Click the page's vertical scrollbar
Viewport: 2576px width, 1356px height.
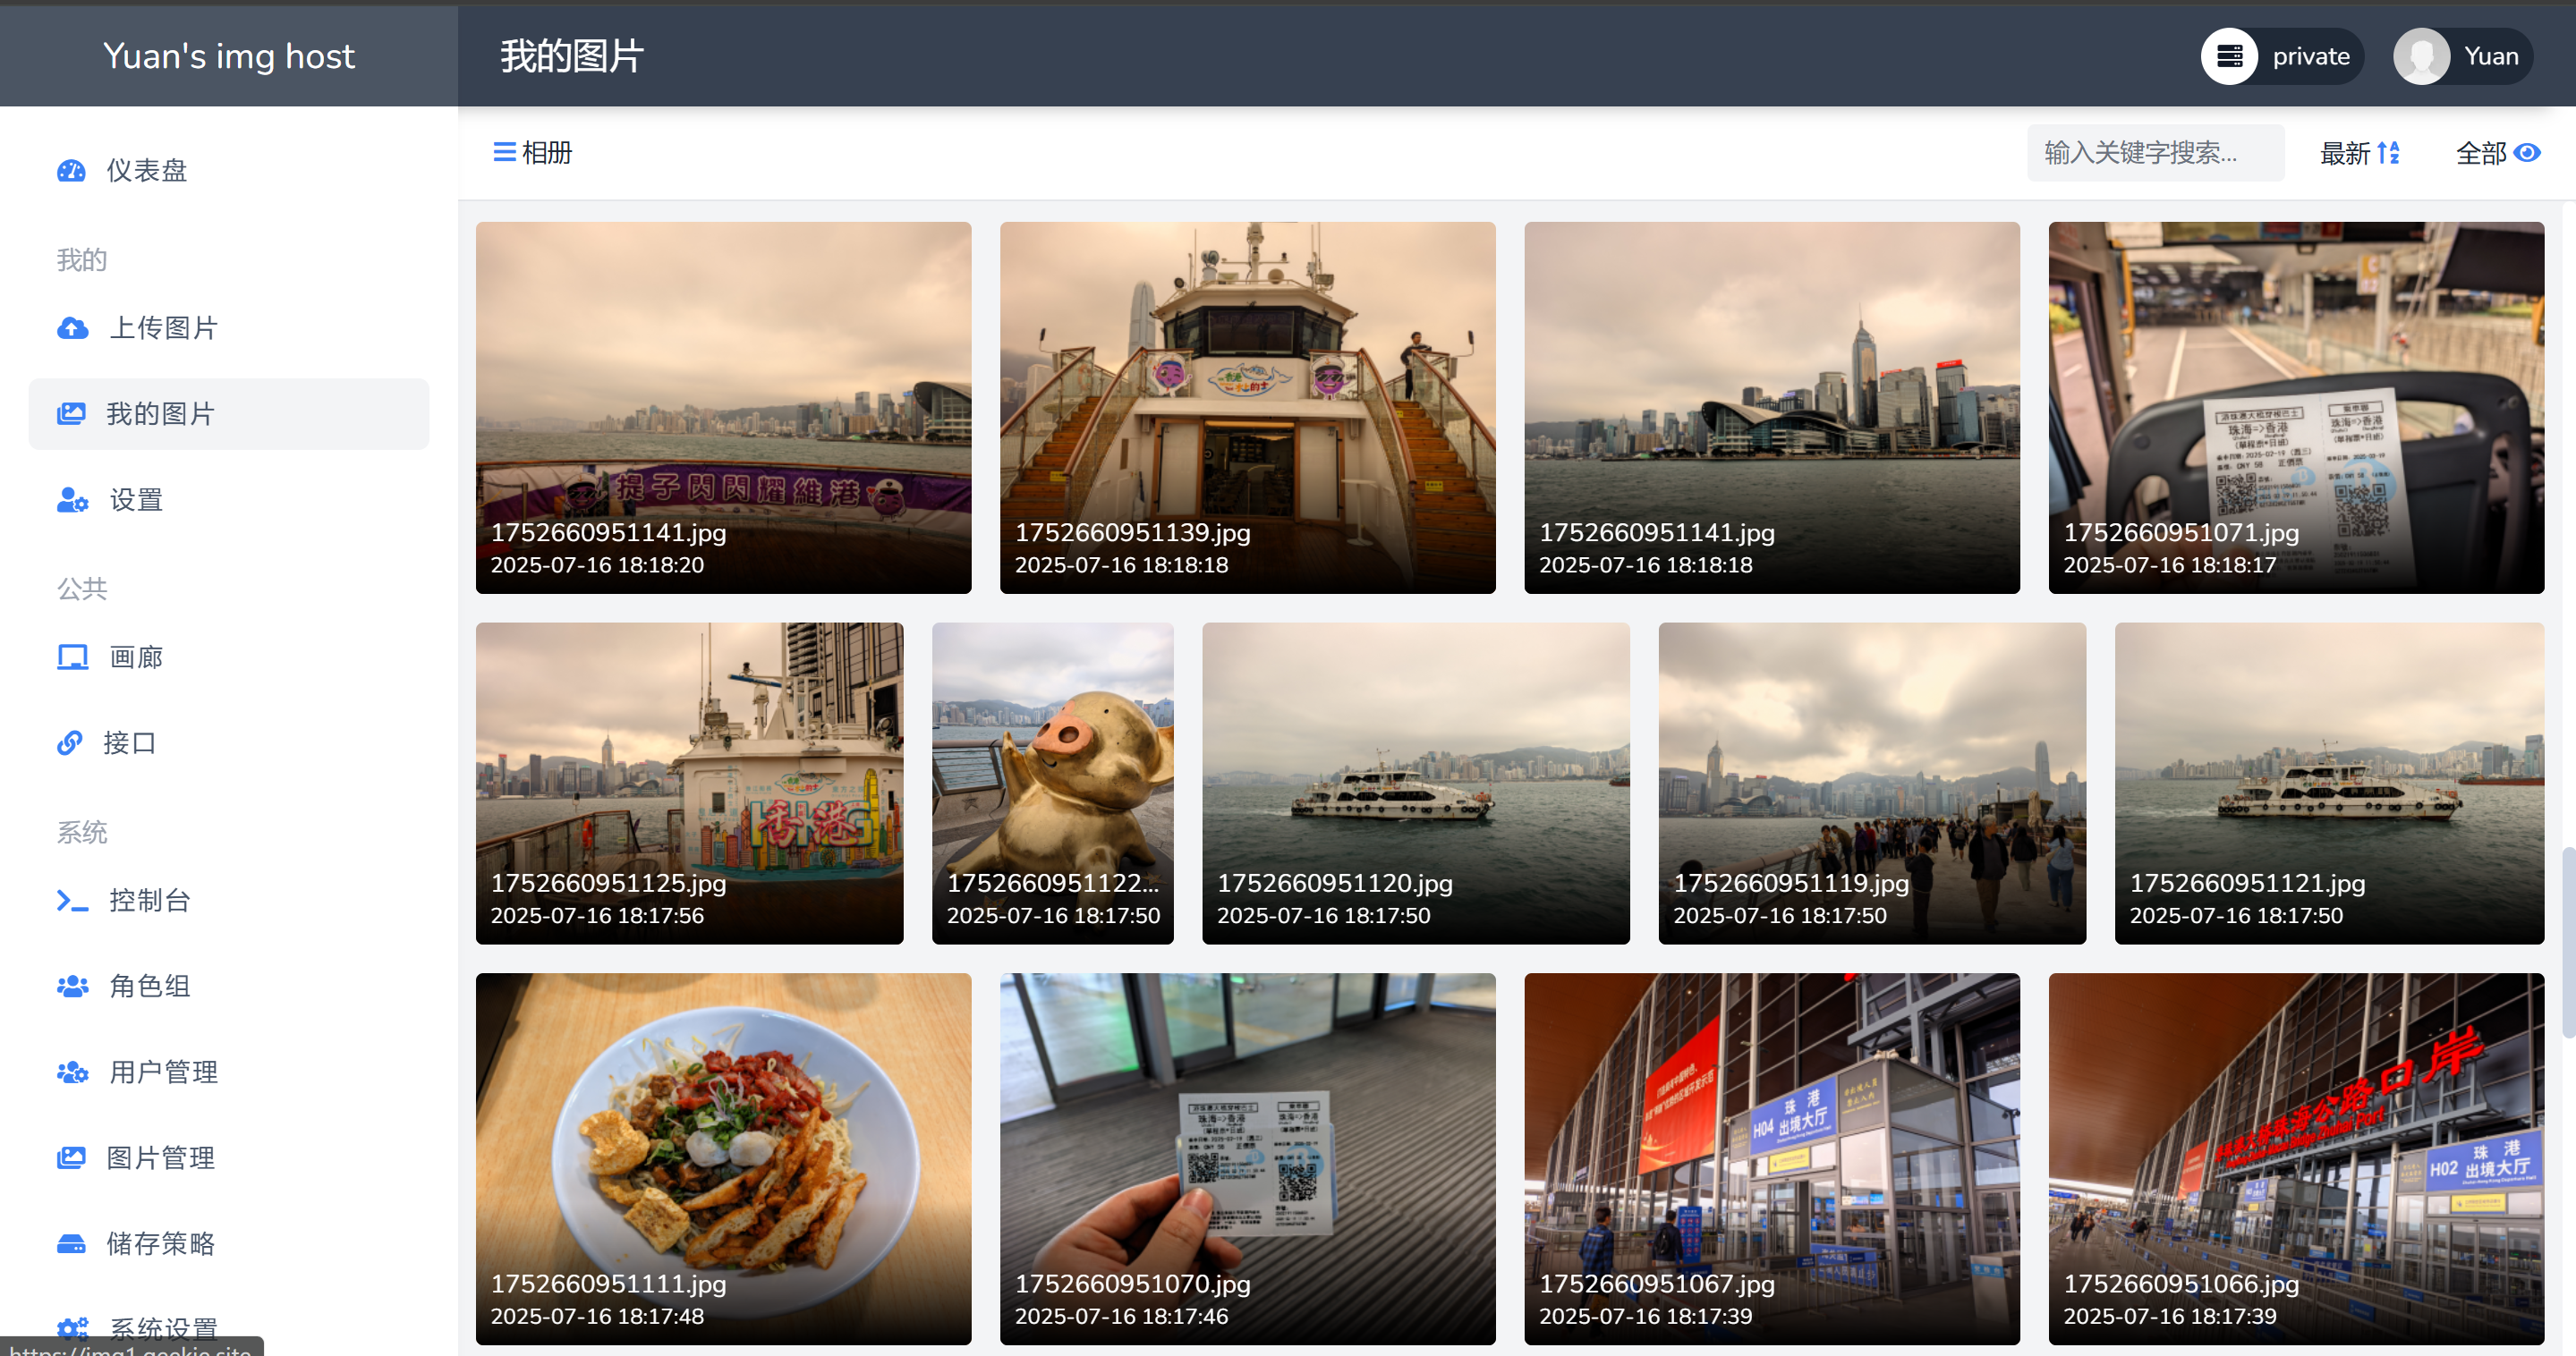(x=2567, y=943)
